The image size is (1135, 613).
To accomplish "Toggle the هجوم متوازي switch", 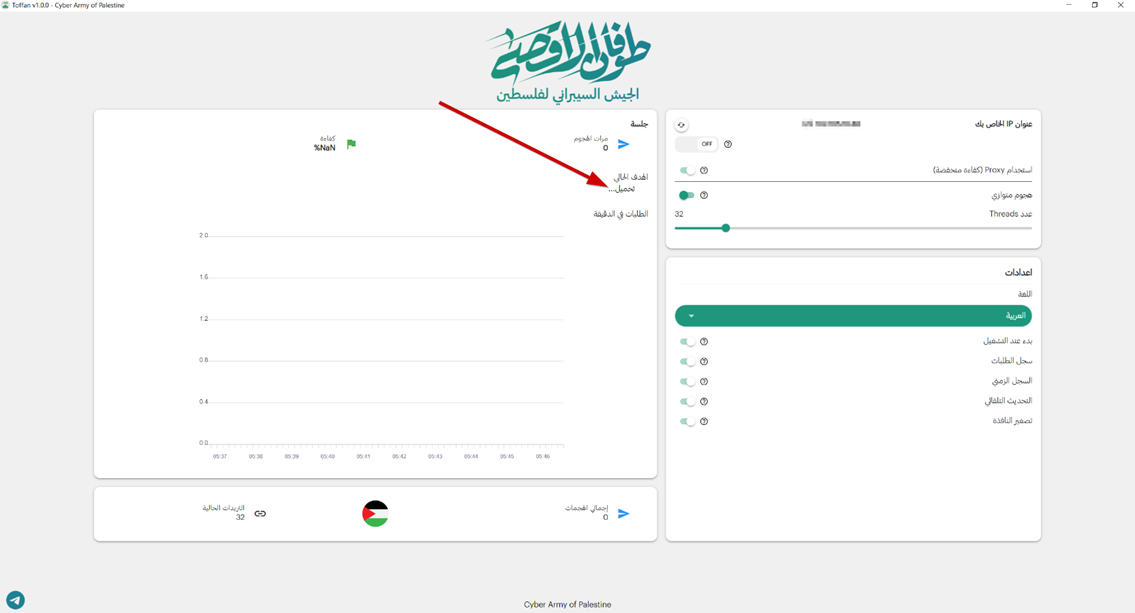I will pos(687,195).
